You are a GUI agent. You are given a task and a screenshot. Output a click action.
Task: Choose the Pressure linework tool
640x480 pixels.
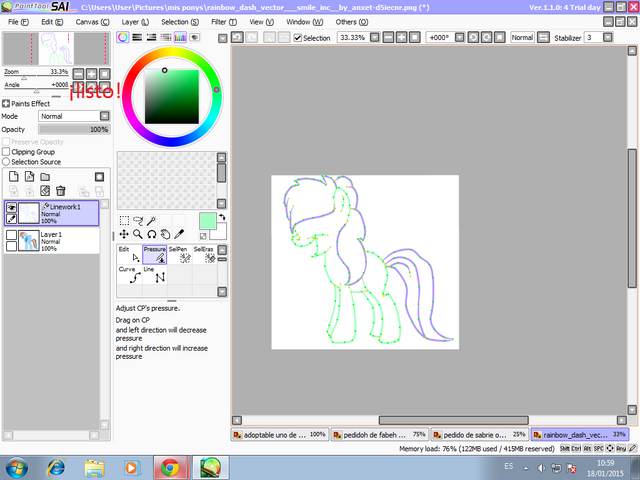click(155, 255)
